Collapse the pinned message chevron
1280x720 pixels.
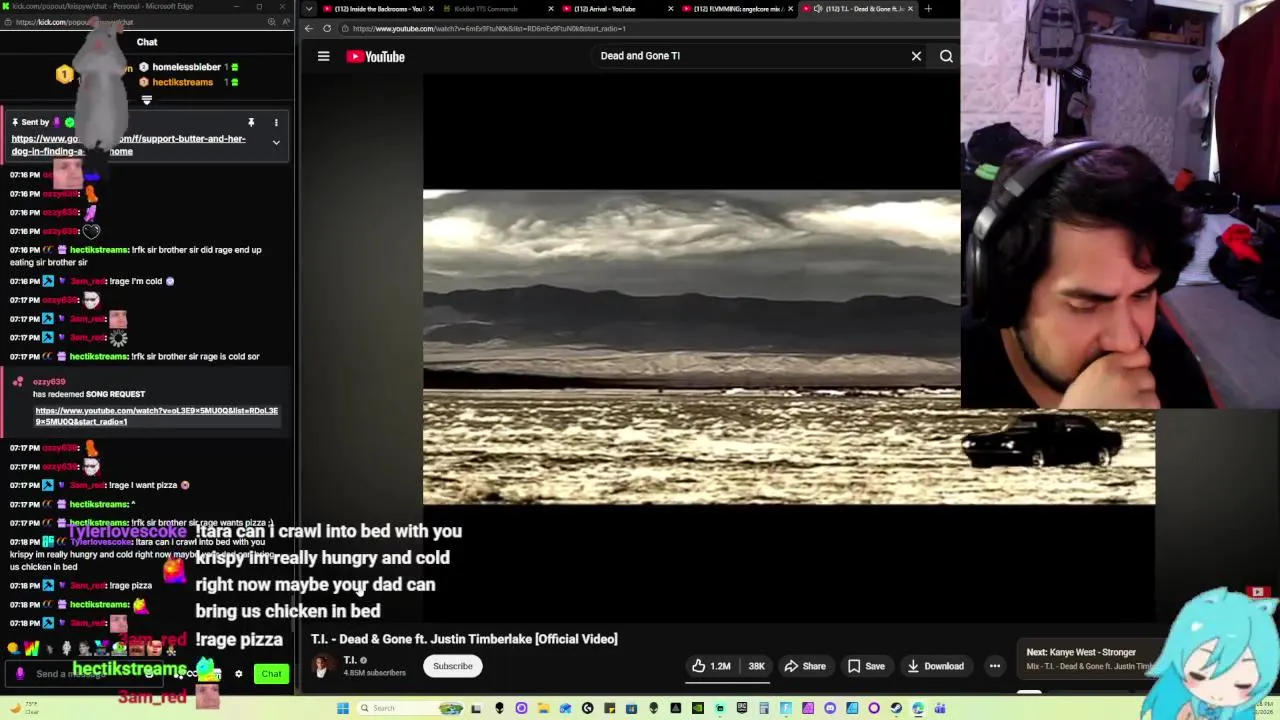click(276, 143)
